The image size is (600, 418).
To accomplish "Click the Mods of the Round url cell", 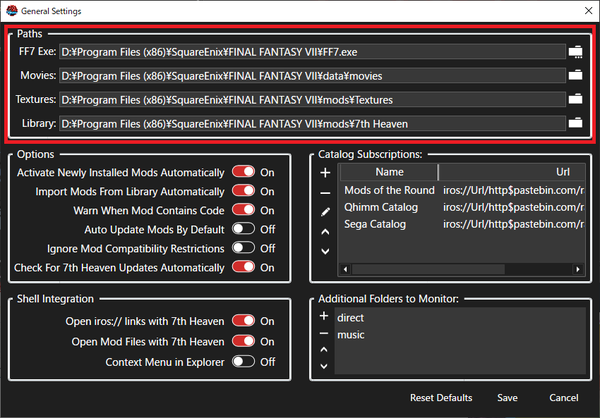I will [x=514, y=190].
